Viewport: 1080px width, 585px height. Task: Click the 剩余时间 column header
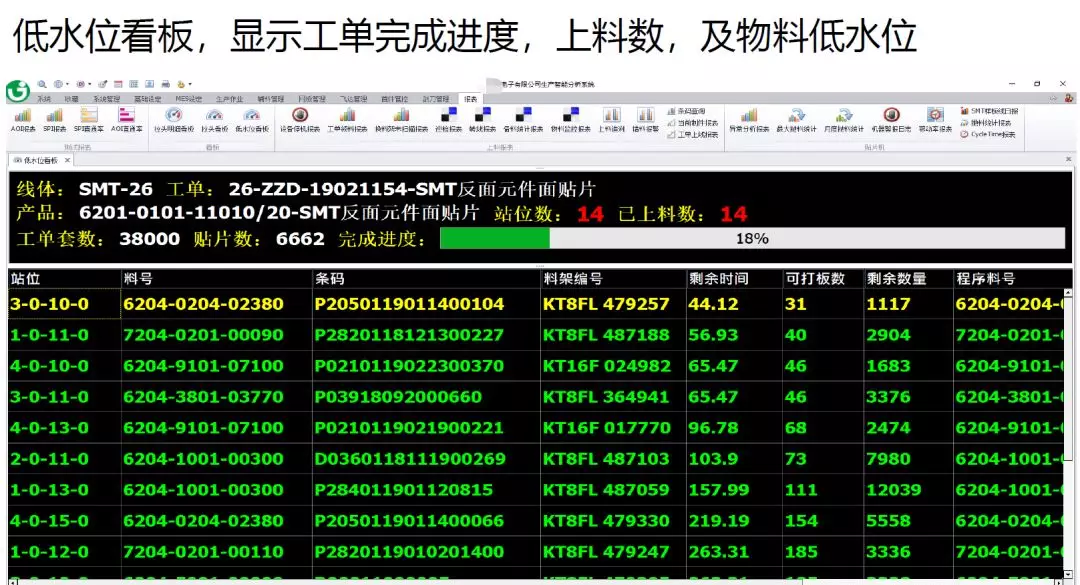(x=718, y=279)
